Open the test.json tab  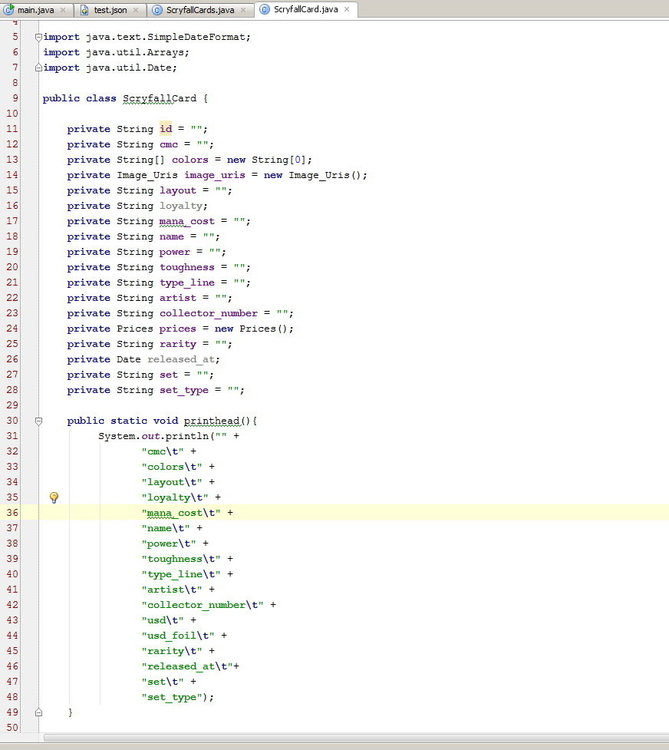(x=112, y=10)
